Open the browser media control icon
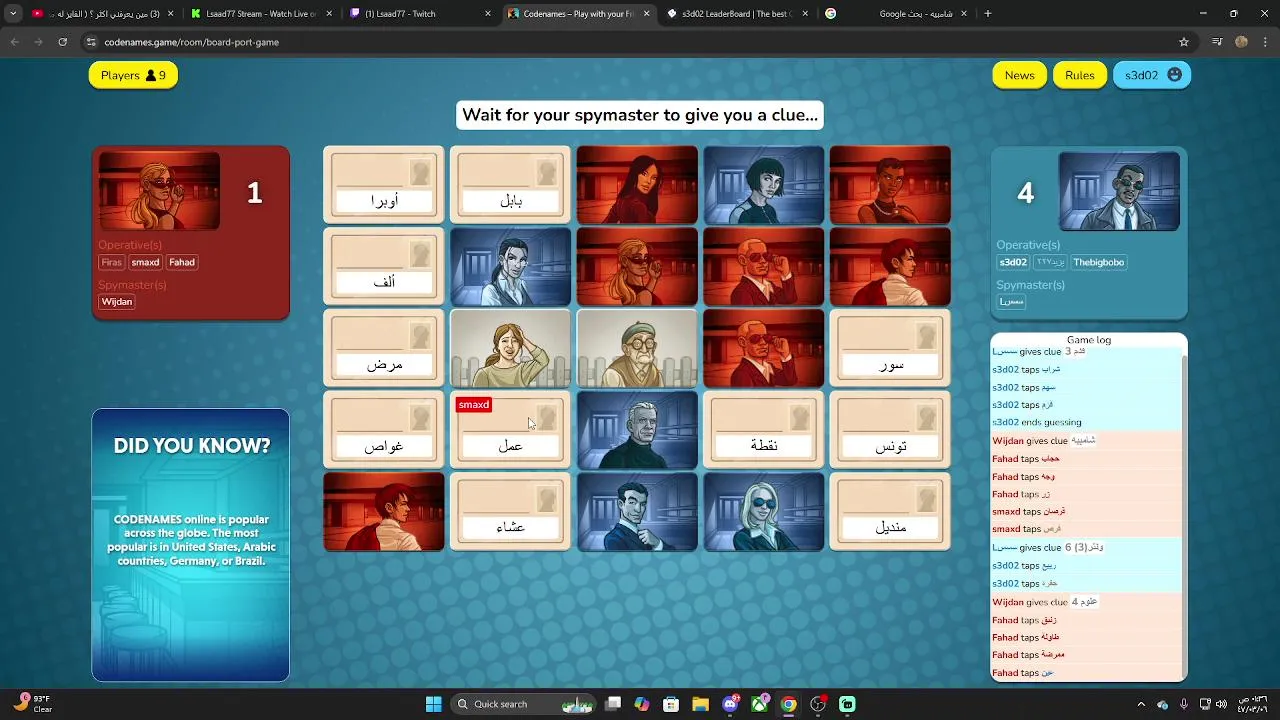Image resolution: width=1280 pixels, height=720 pixels. (x=1217, y=42)
